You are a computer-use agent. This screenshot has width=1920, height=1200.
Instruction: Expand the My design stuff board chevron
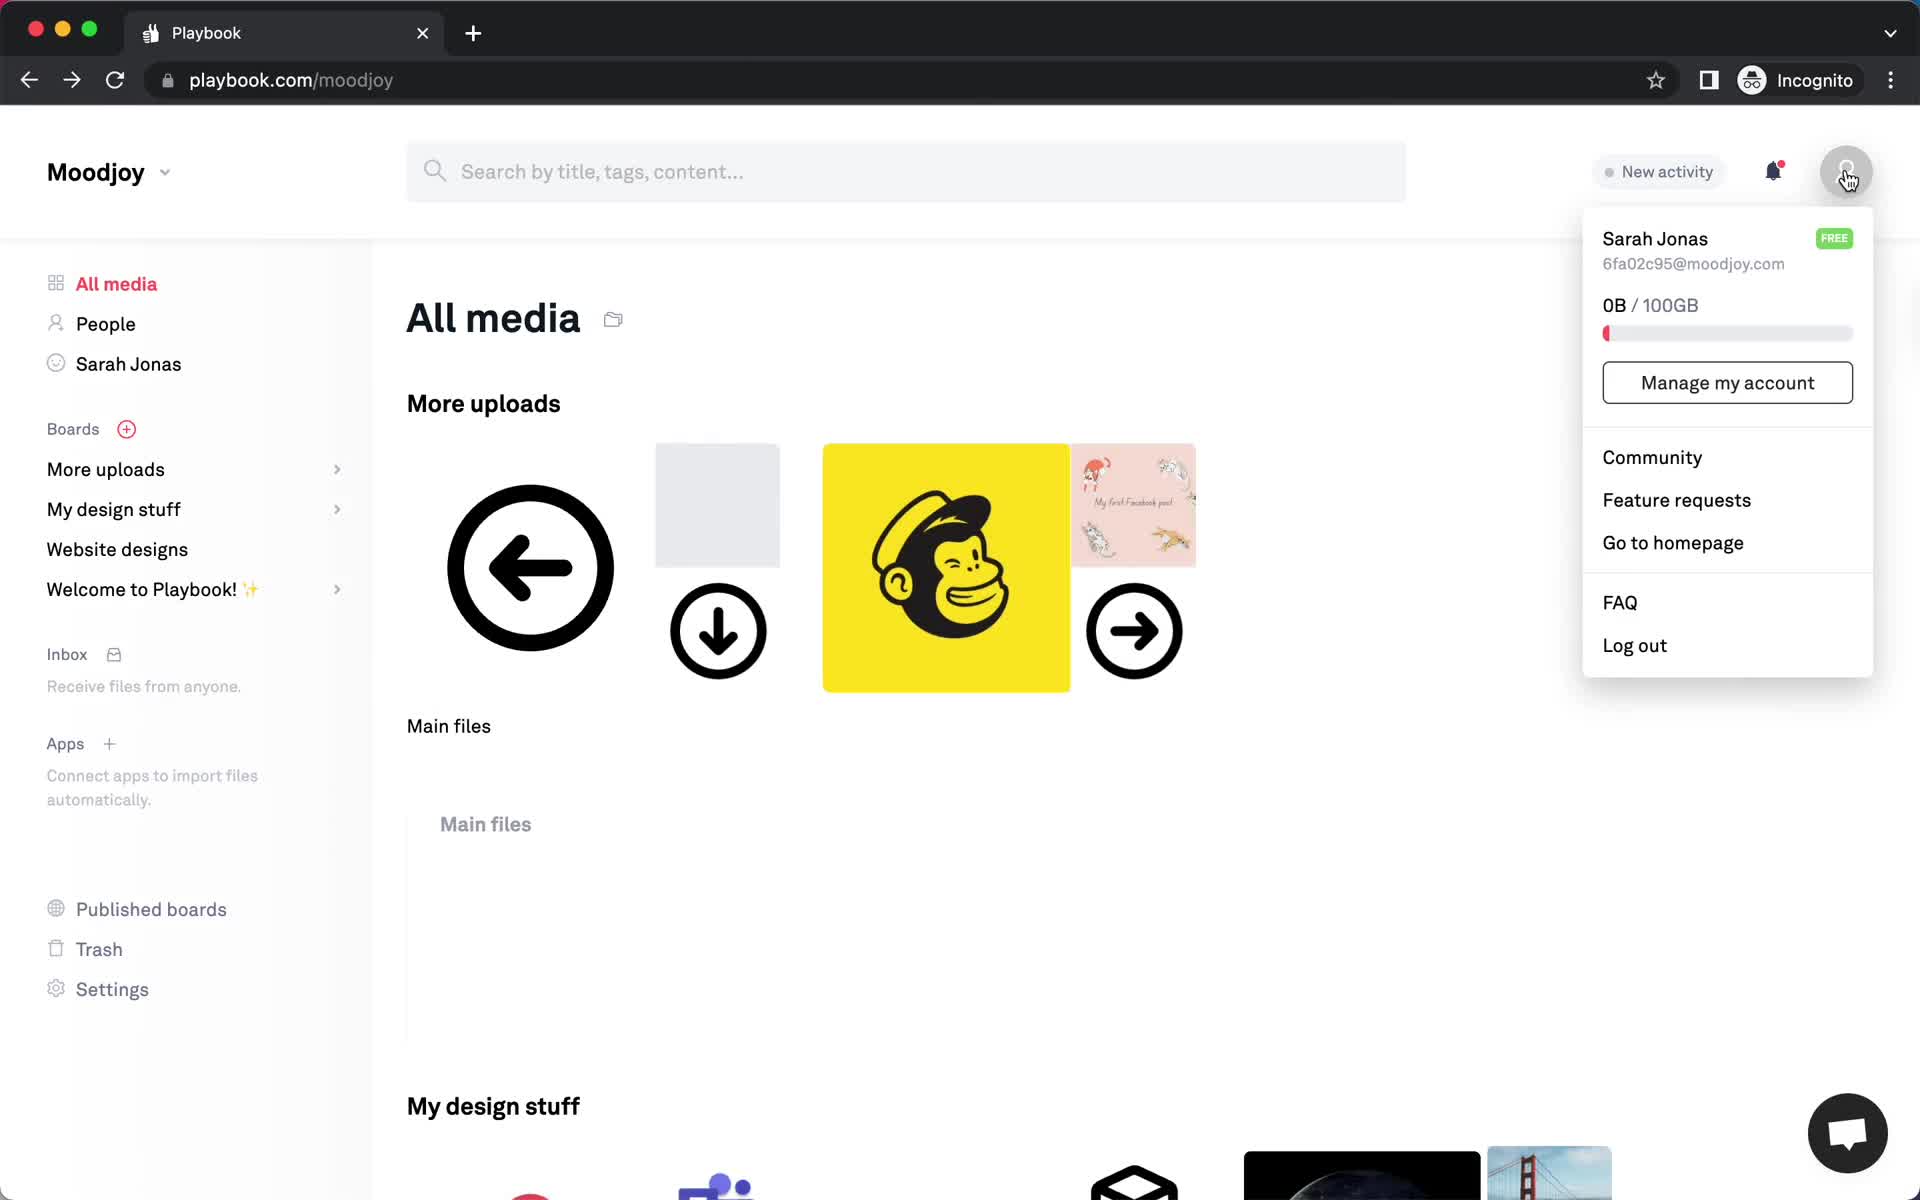point(336,509)
